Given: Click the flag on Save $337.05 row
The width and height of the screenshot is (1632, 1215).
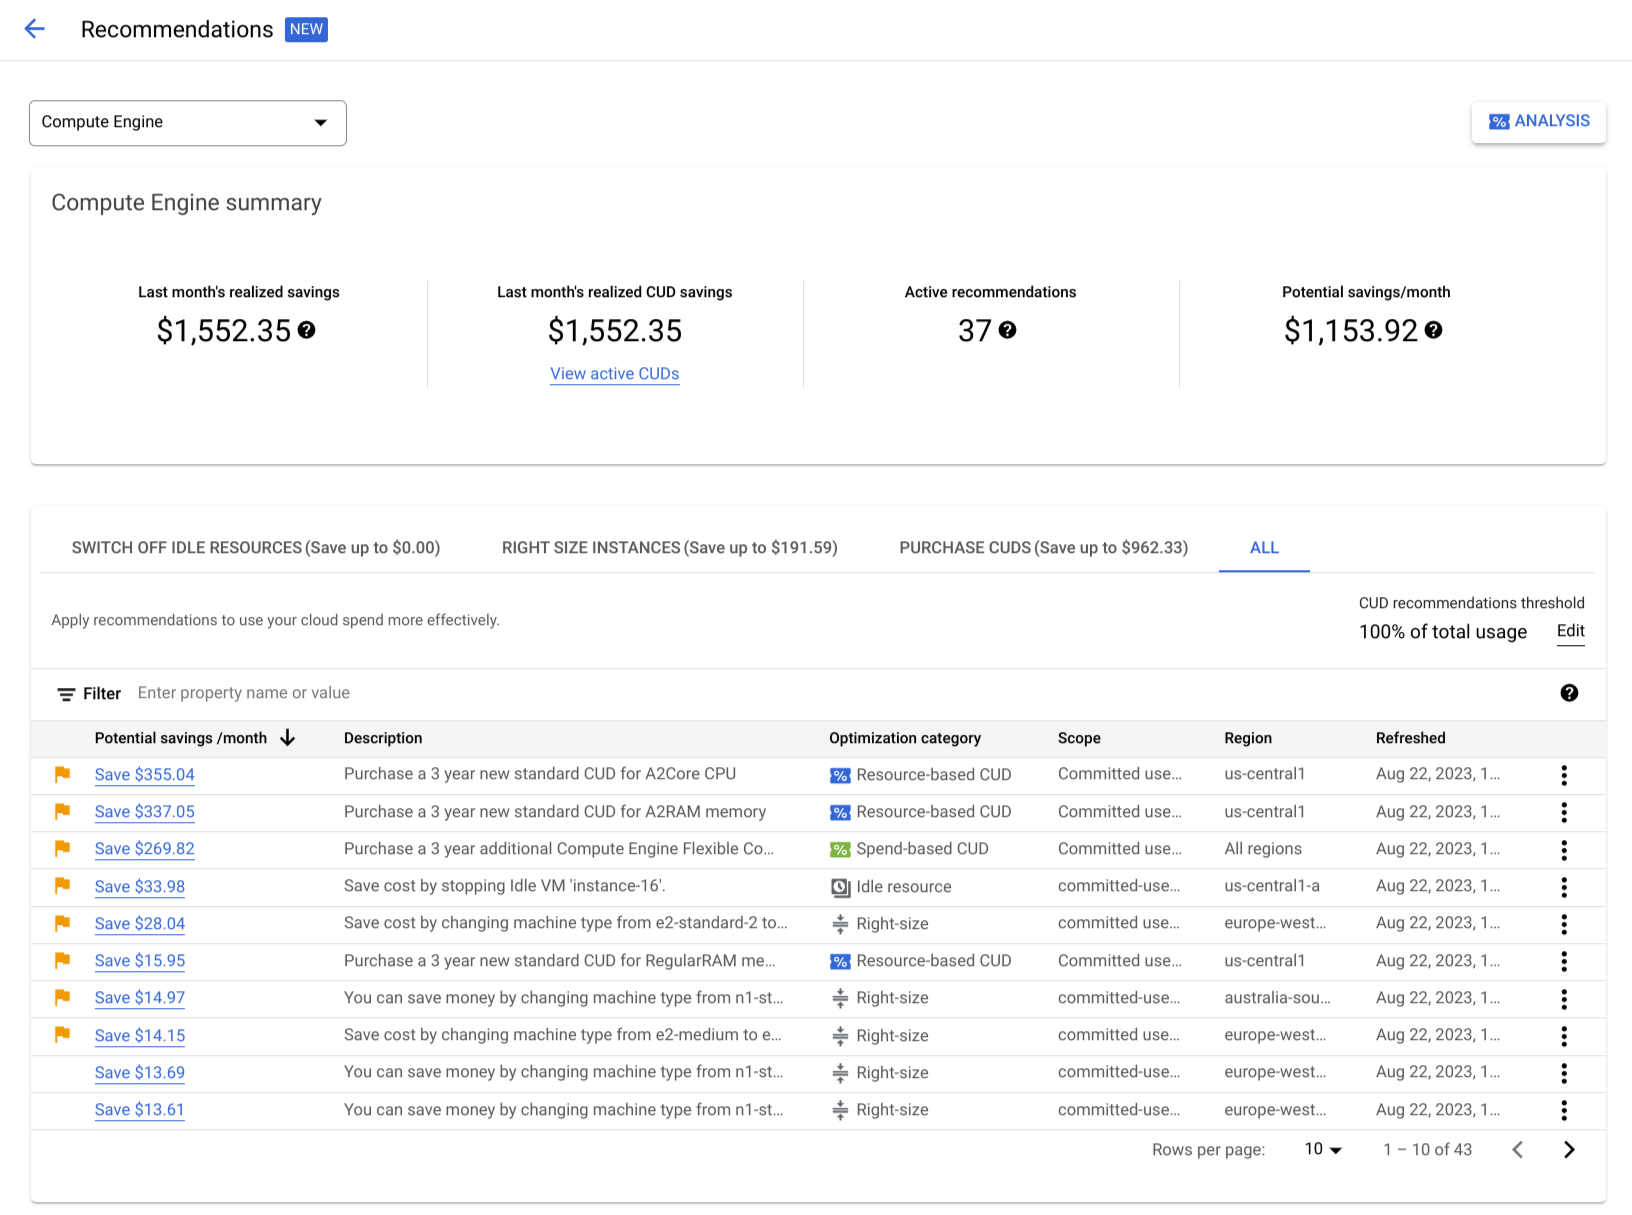Looking at the screenshot, I should (62, 811).
